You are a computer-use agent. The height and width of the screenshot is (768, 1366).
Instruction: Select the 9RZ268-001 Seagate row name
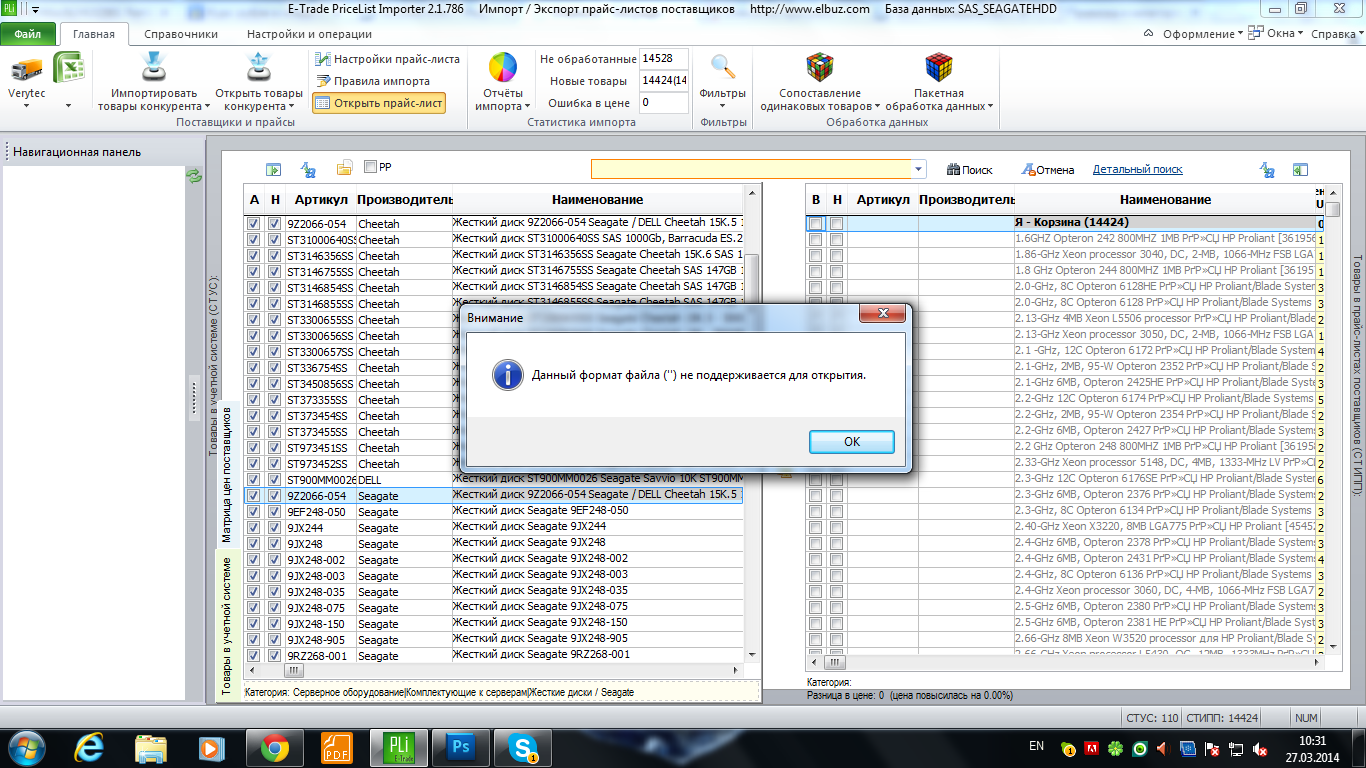tap(597, 655)
